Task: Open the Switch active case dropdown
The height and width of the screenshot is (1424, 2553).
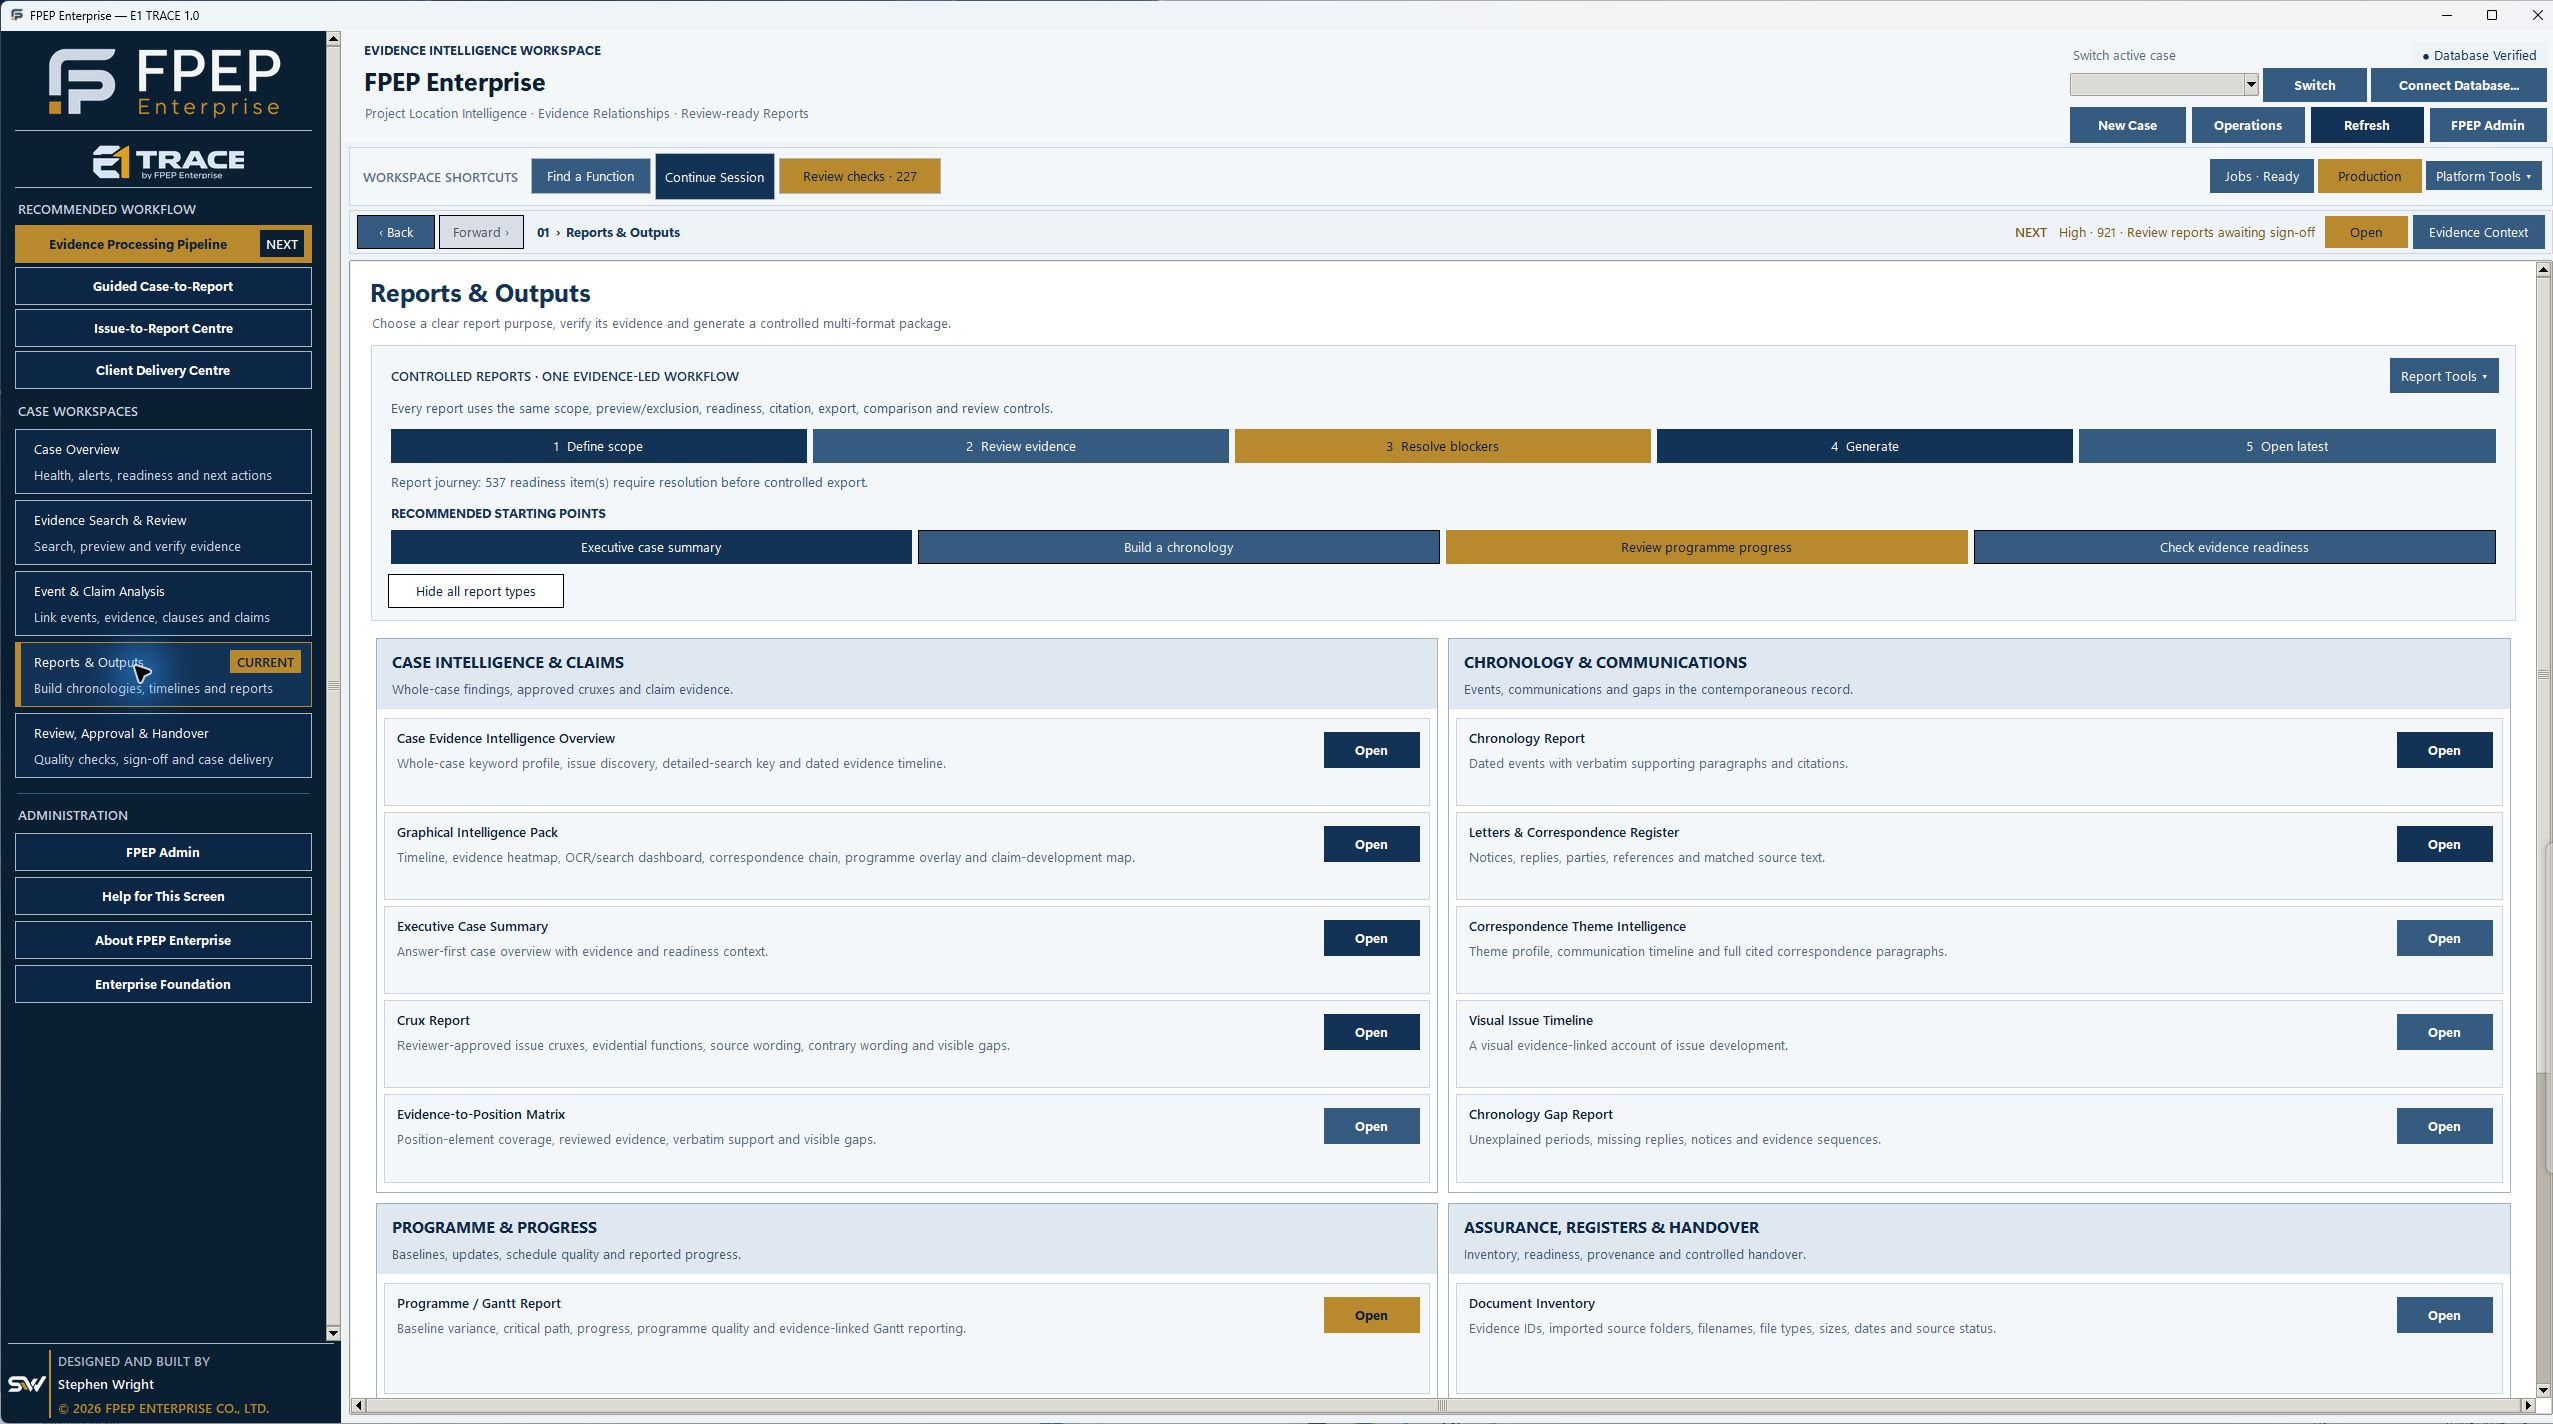Action: 2251,85
